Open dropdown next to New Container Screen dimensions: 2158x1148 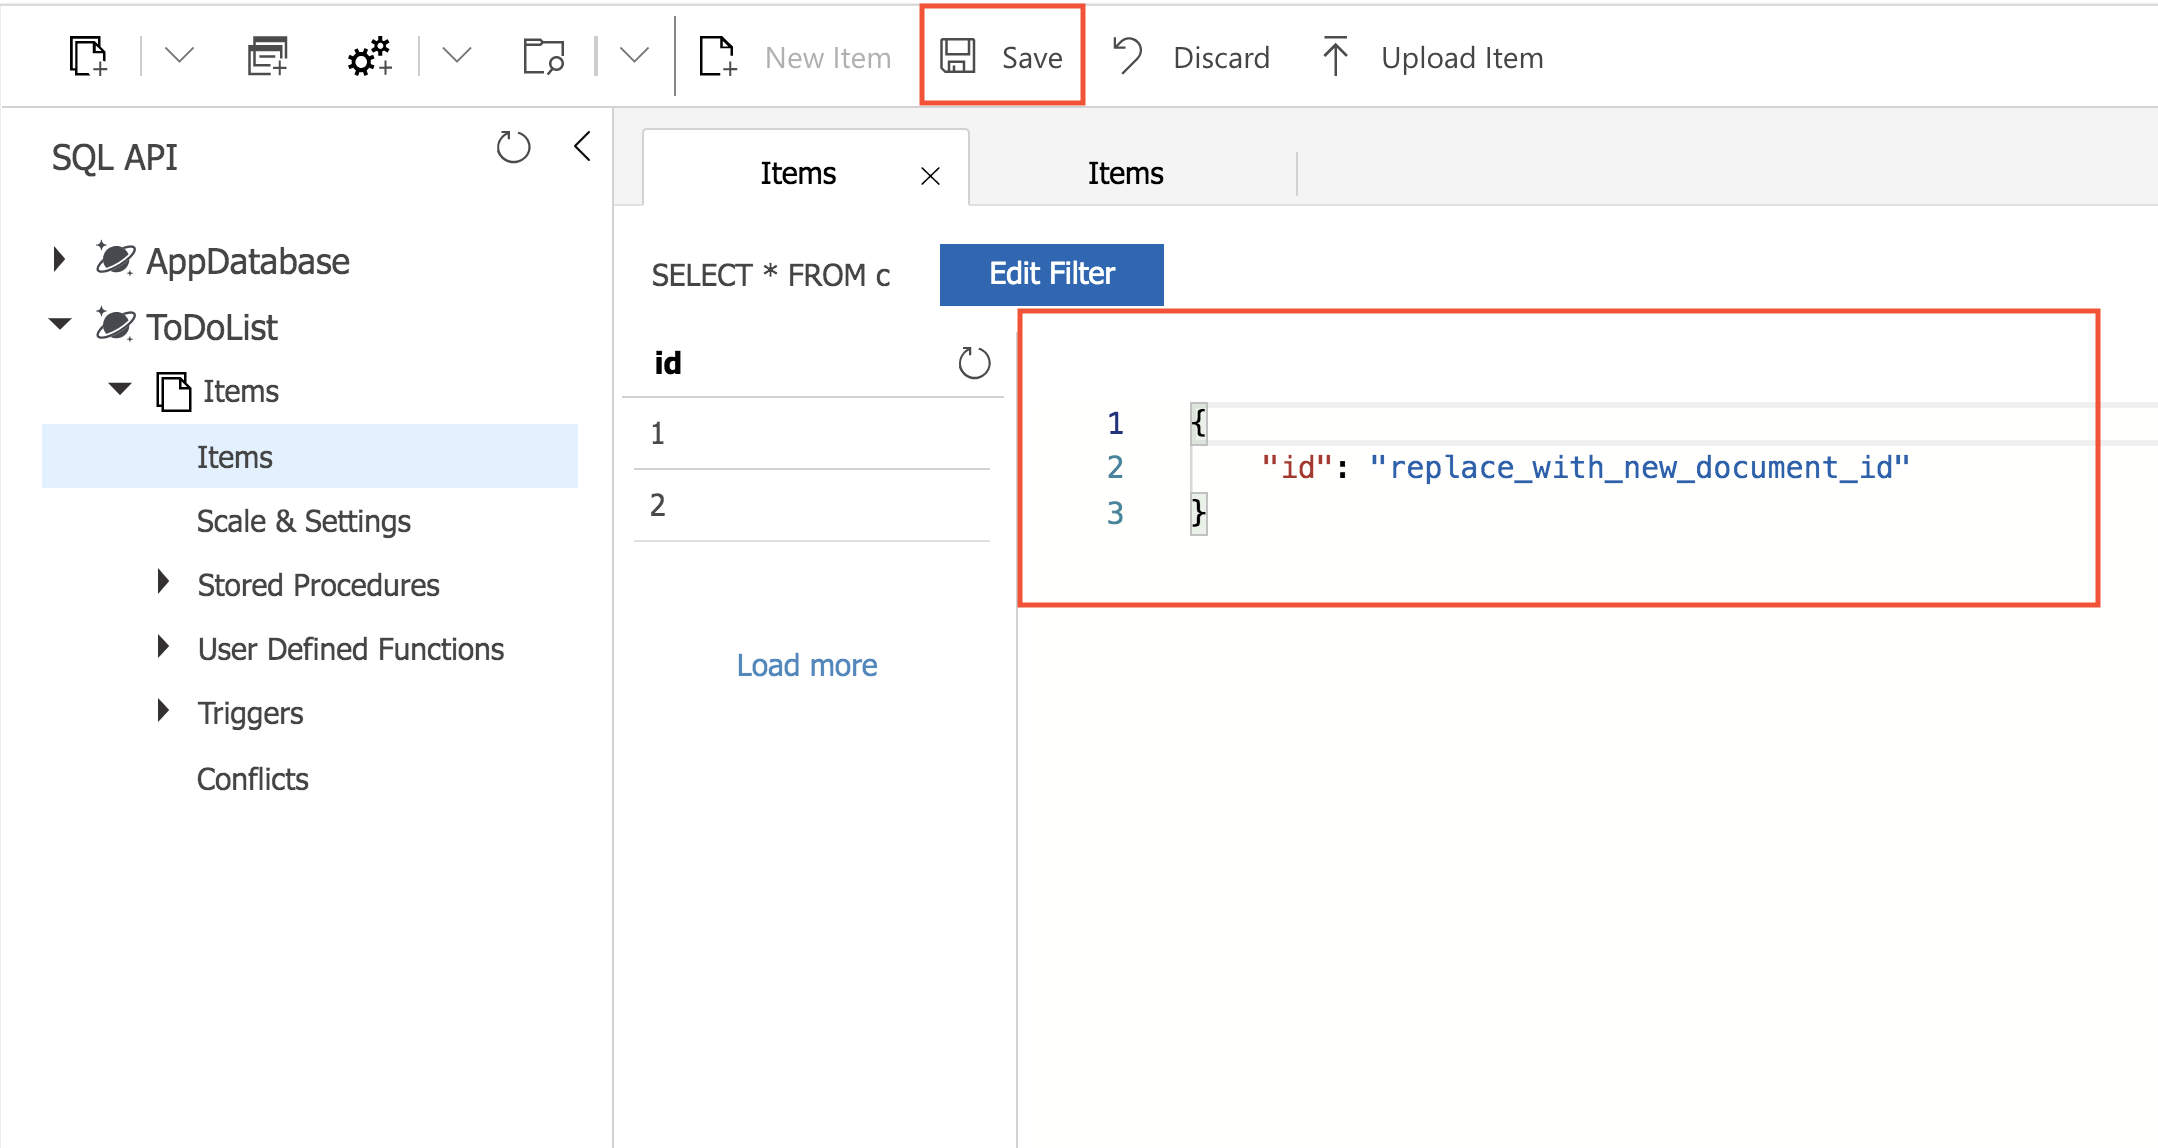pyautogui.click(x=179, y=56)
